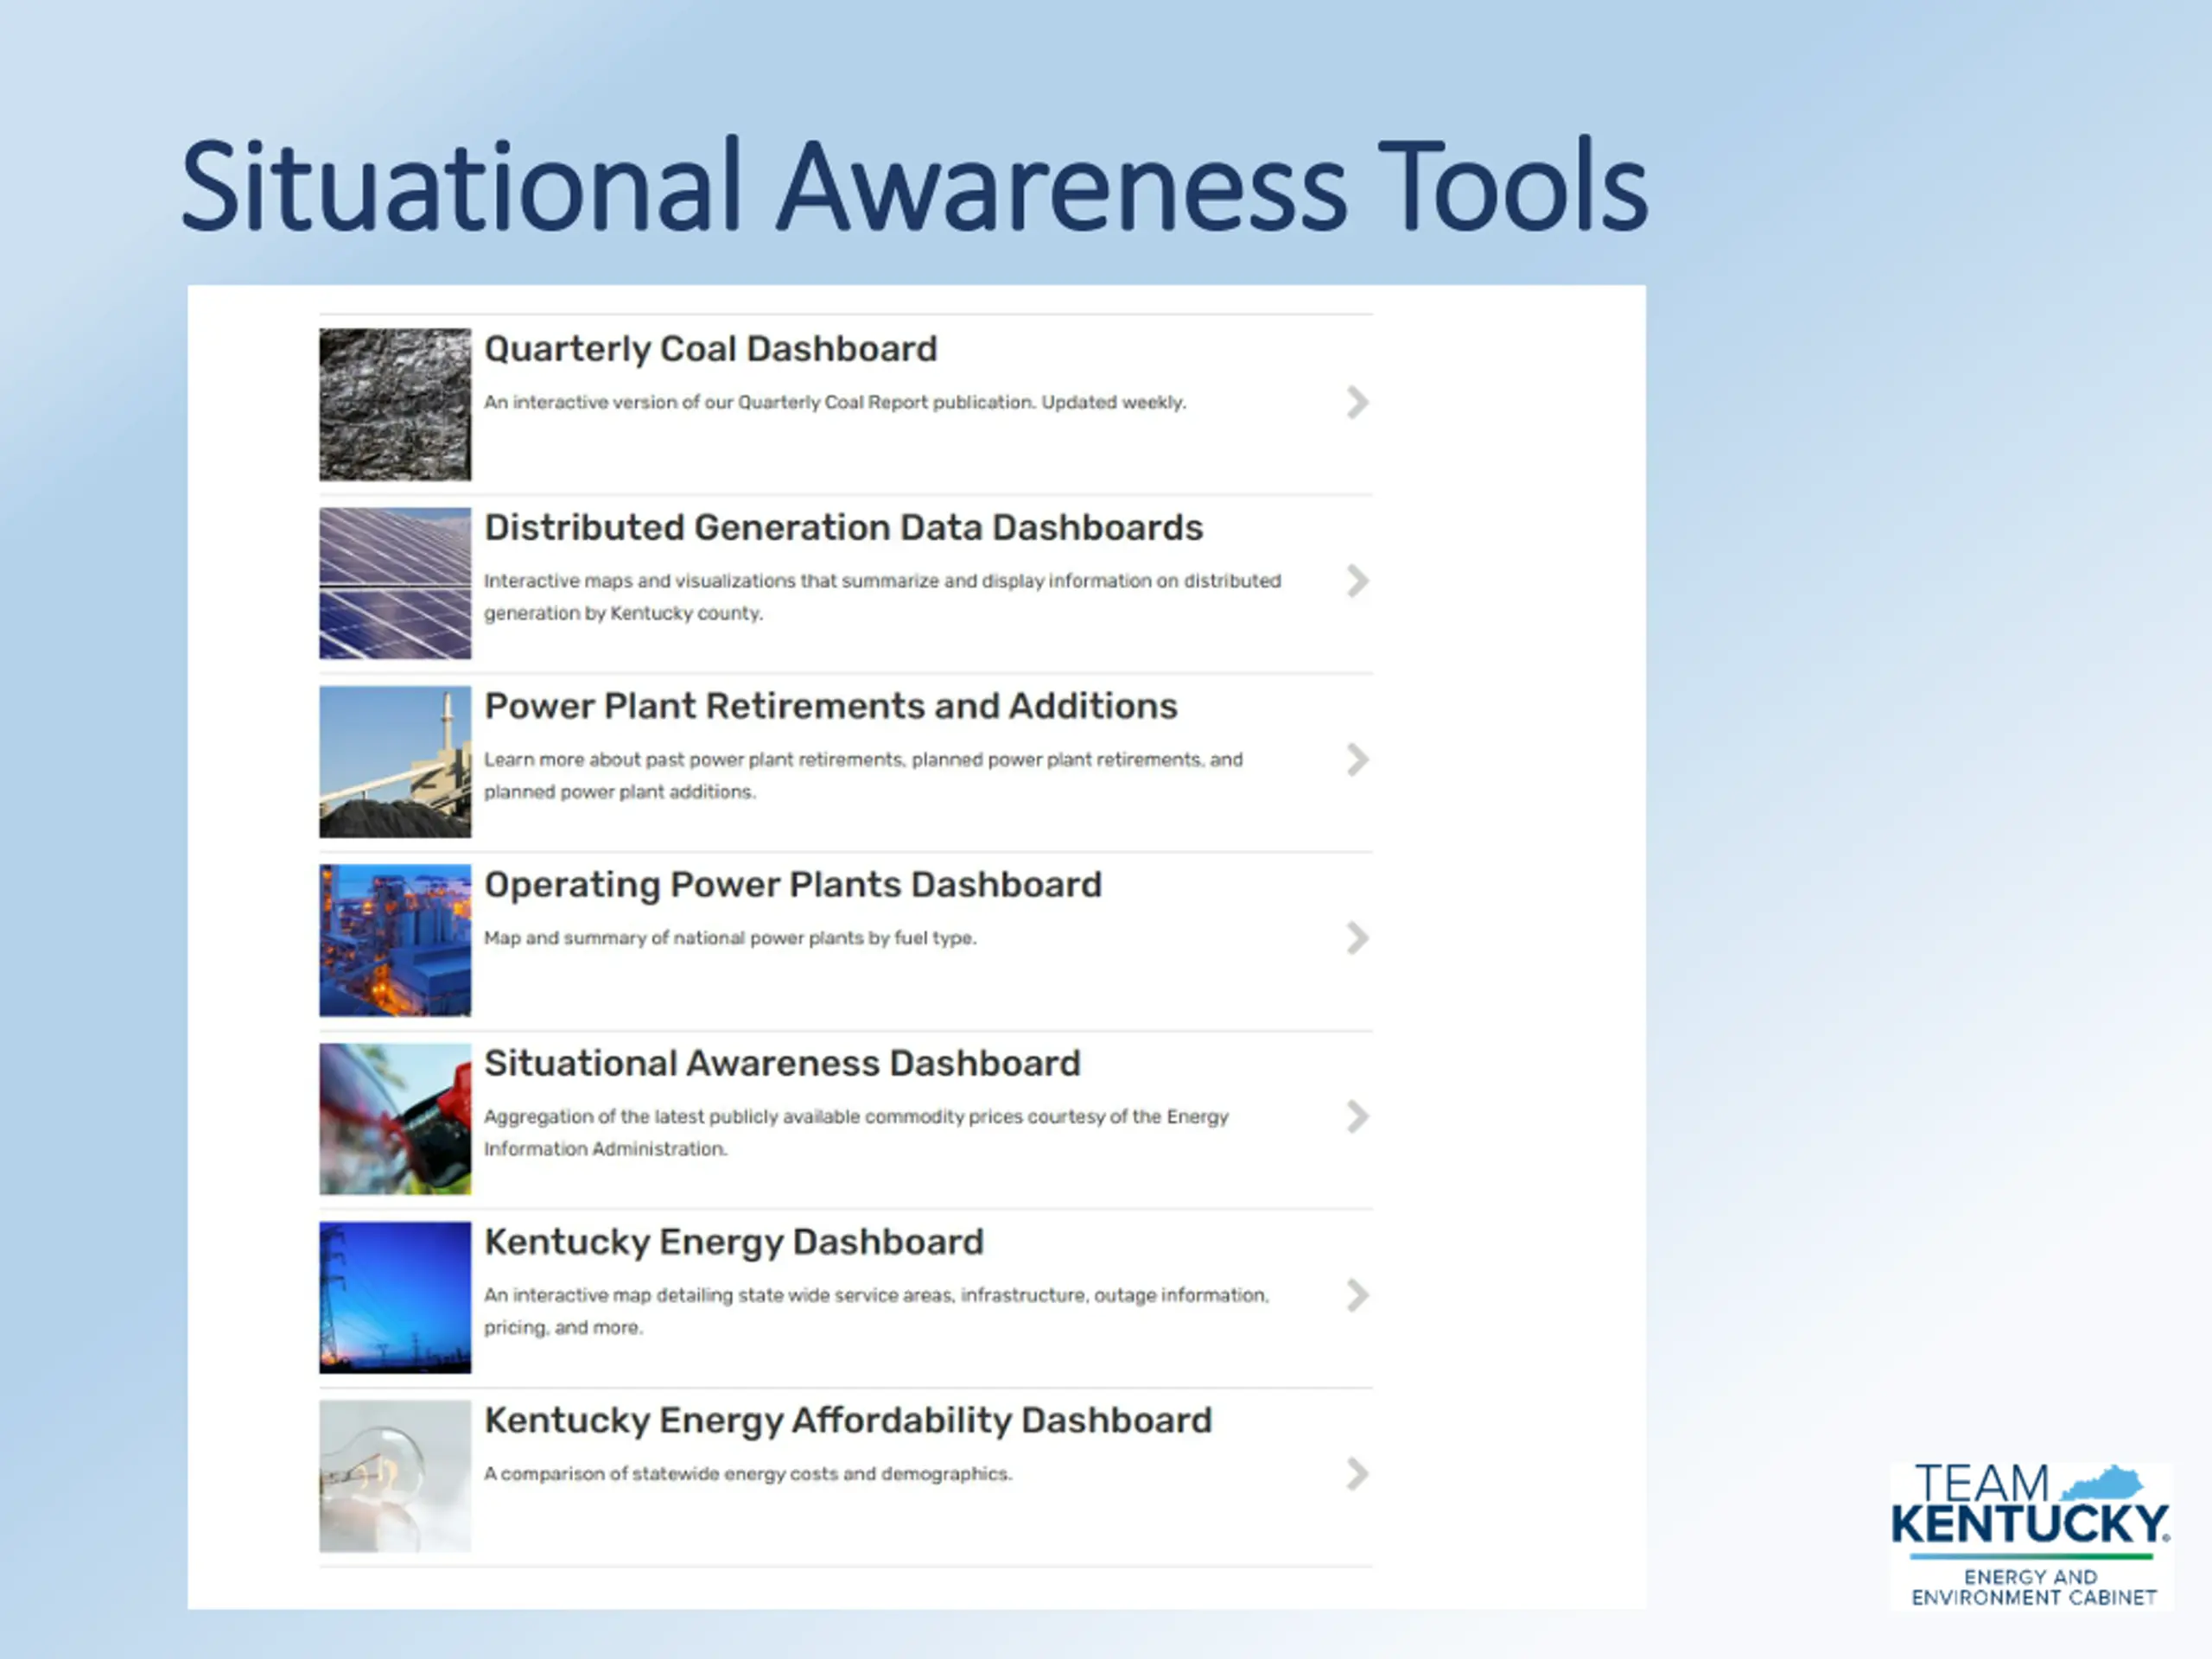Image resolution: width=2212 pixels, height=1659 pixels.
Task: Click the light bulb thumbnail image
Action: coord(395,1476)
